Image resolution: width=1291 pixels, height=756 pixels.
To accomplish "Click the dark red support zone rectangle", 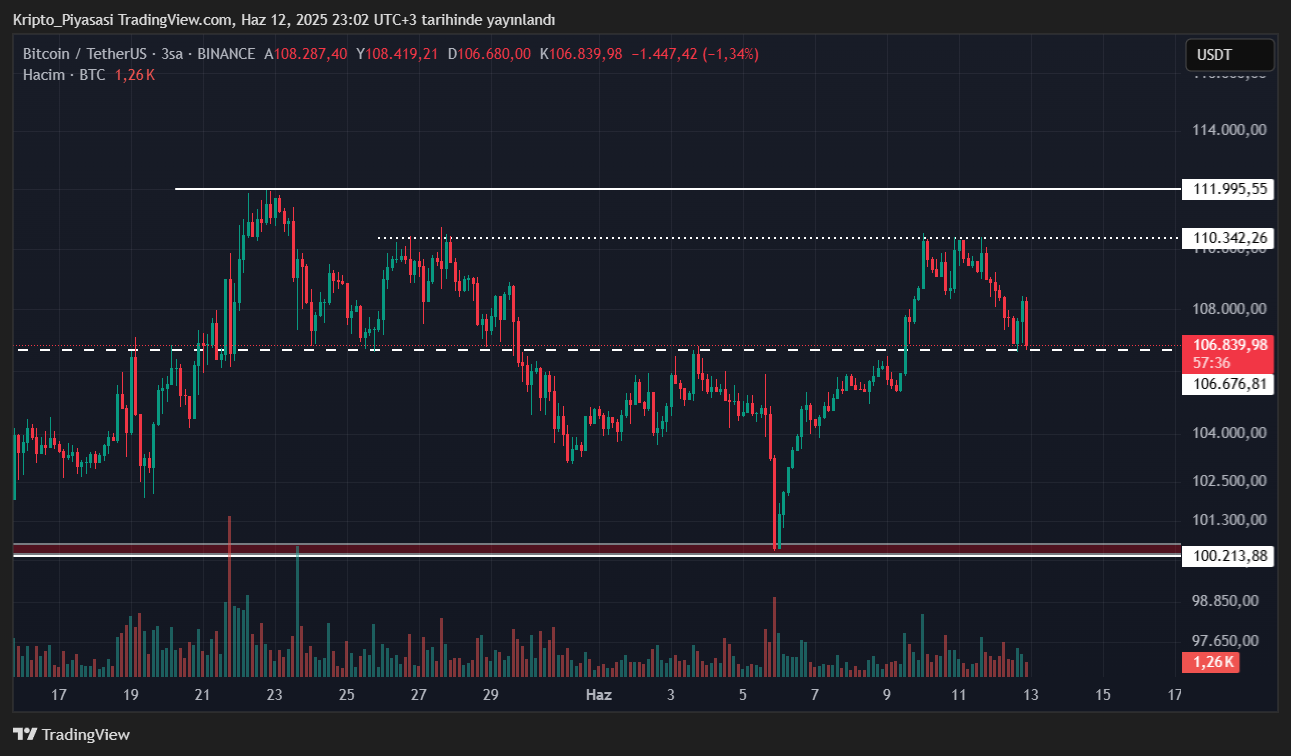I will 500,549.
